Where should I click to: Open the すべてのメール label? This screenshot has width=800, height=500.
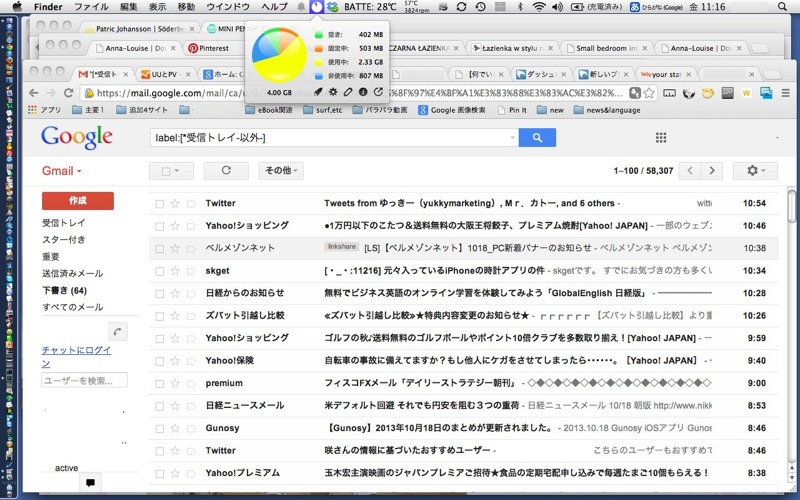[72, 307]
